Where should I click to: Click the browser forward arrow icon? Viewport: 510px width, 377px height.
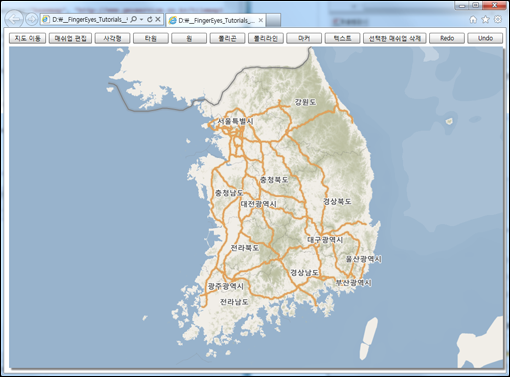pos(31,20)
